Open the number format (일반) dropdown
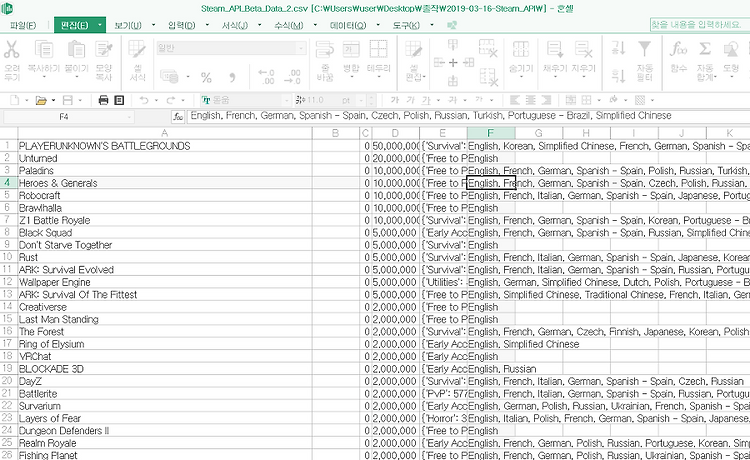The image size is (750, 460). 301,48
